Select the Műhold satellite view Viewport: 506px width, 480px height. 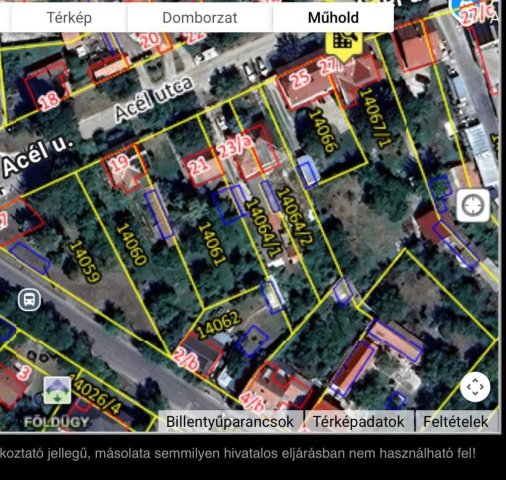pyautogui.click(x=333, y=18)
